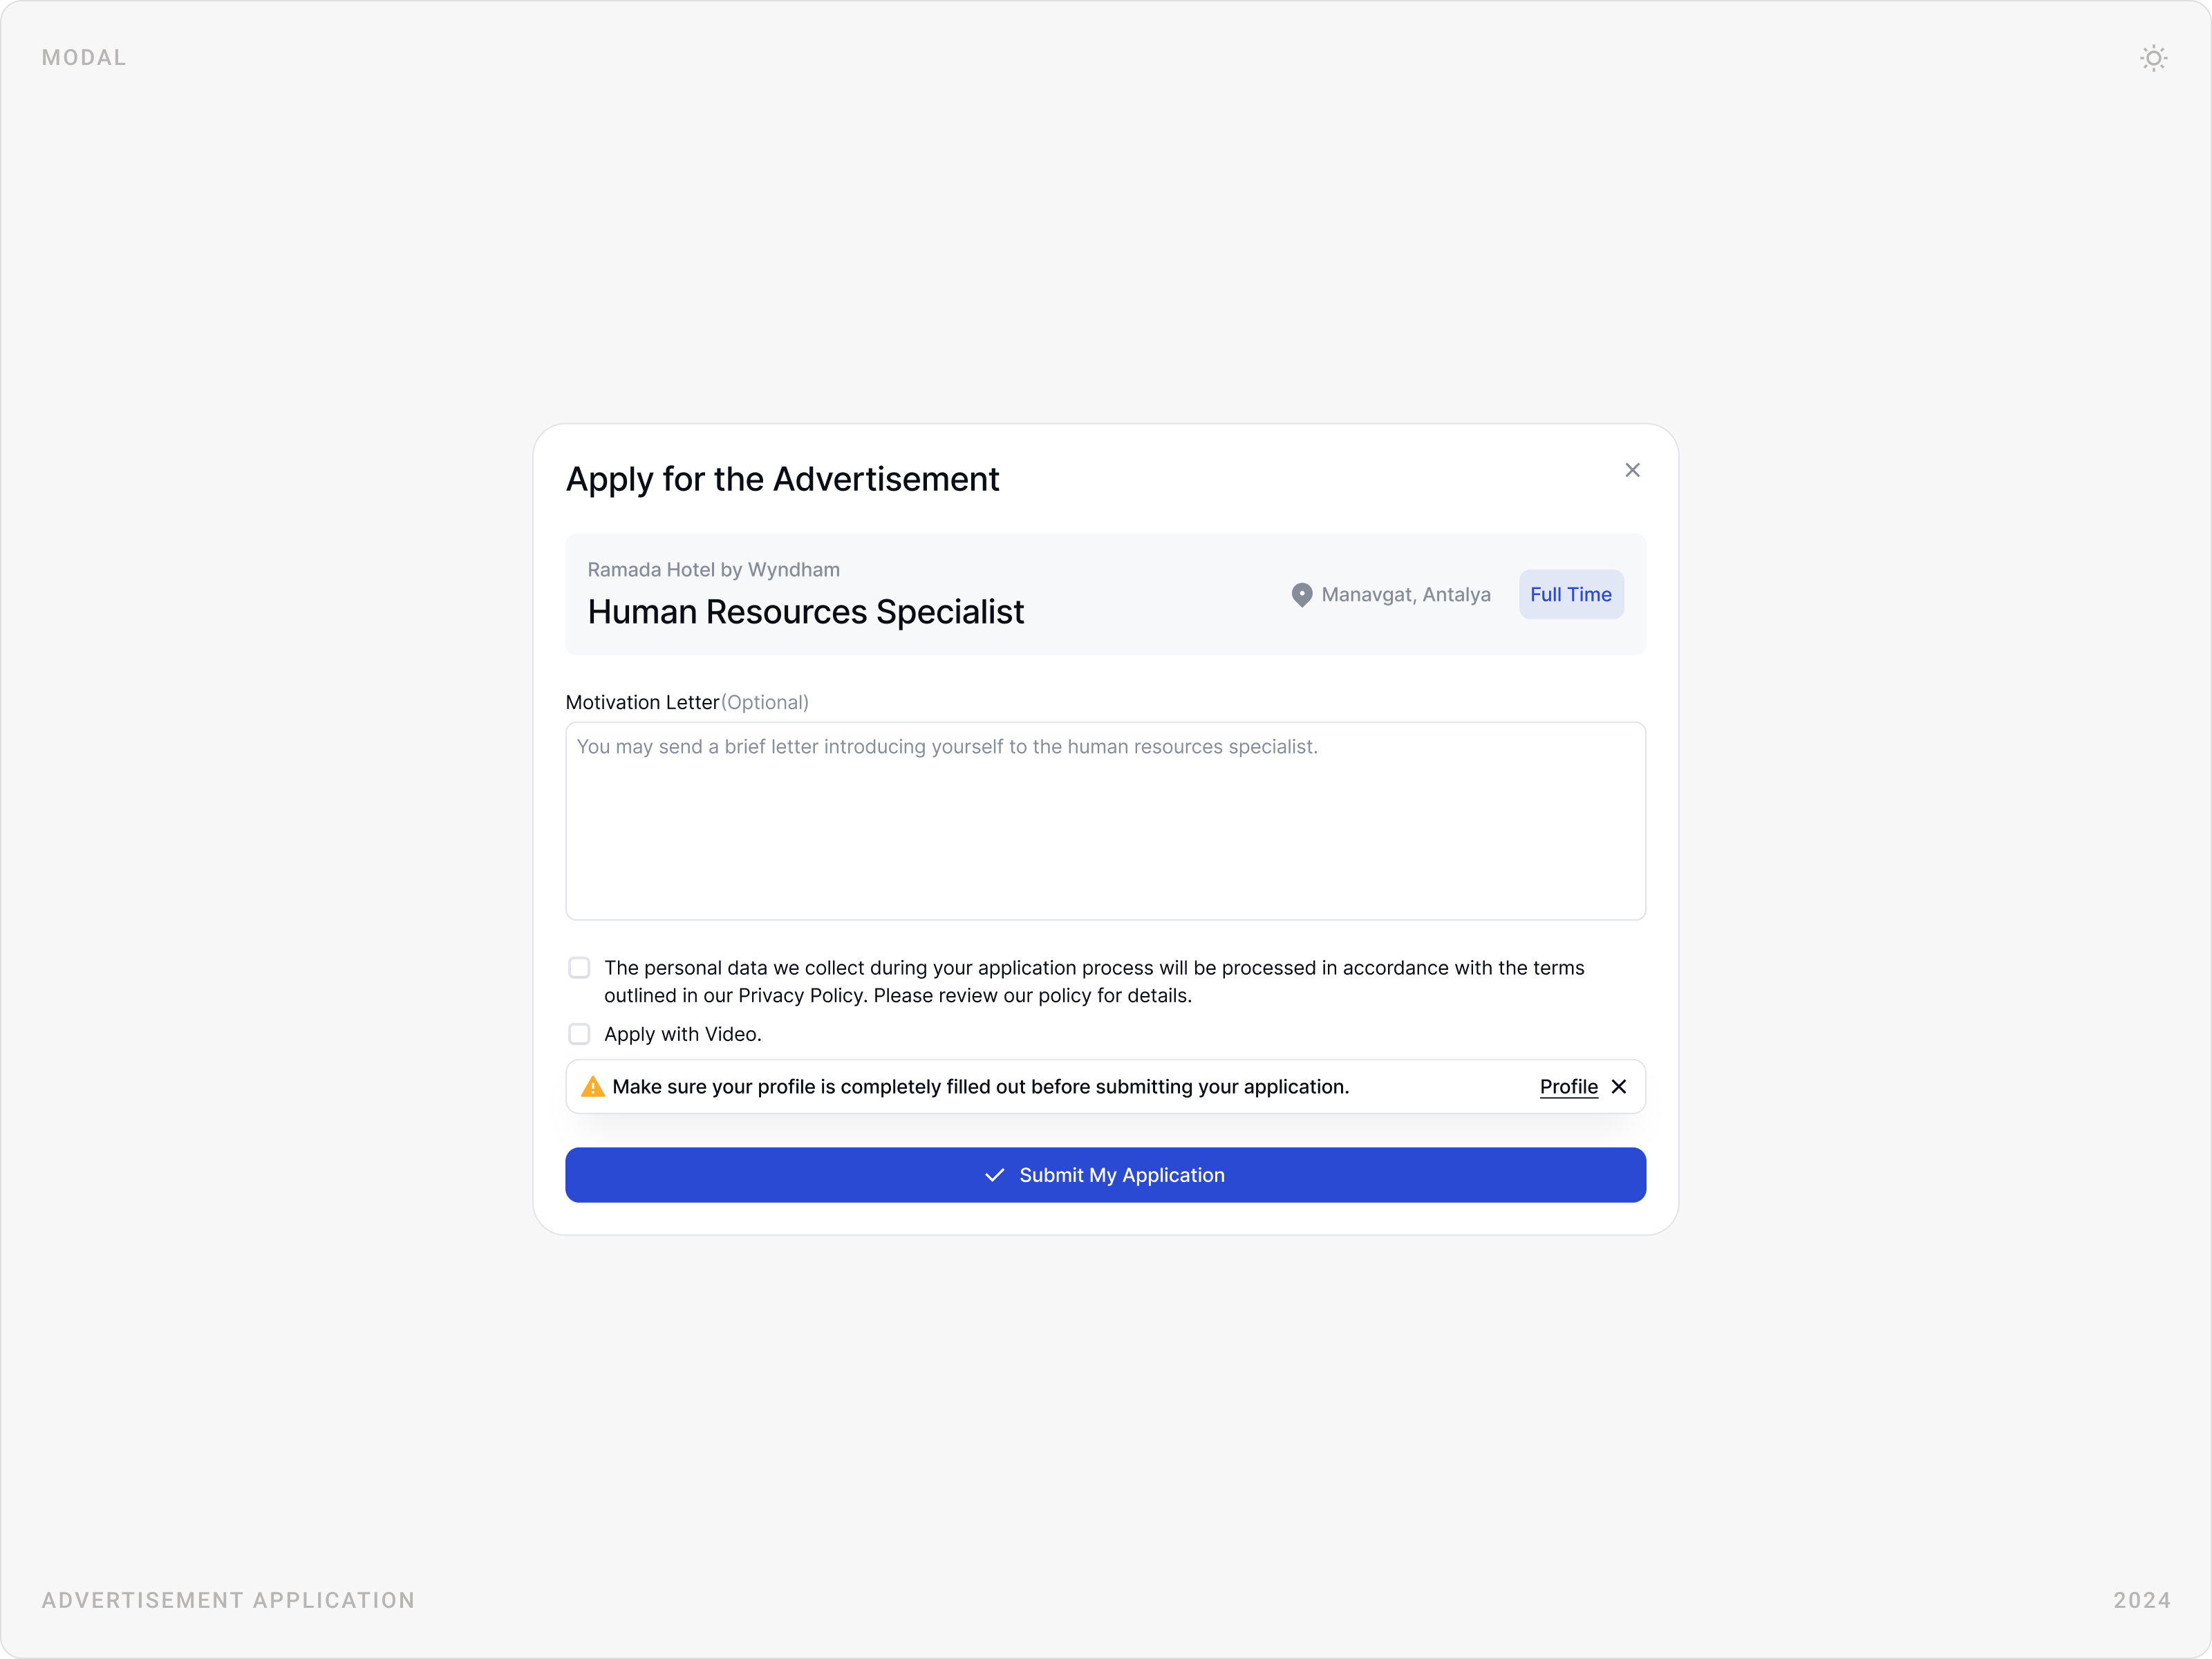Close the application modal
The height and width of the screenshot is (1659, 2212).
click(1632, 469)
